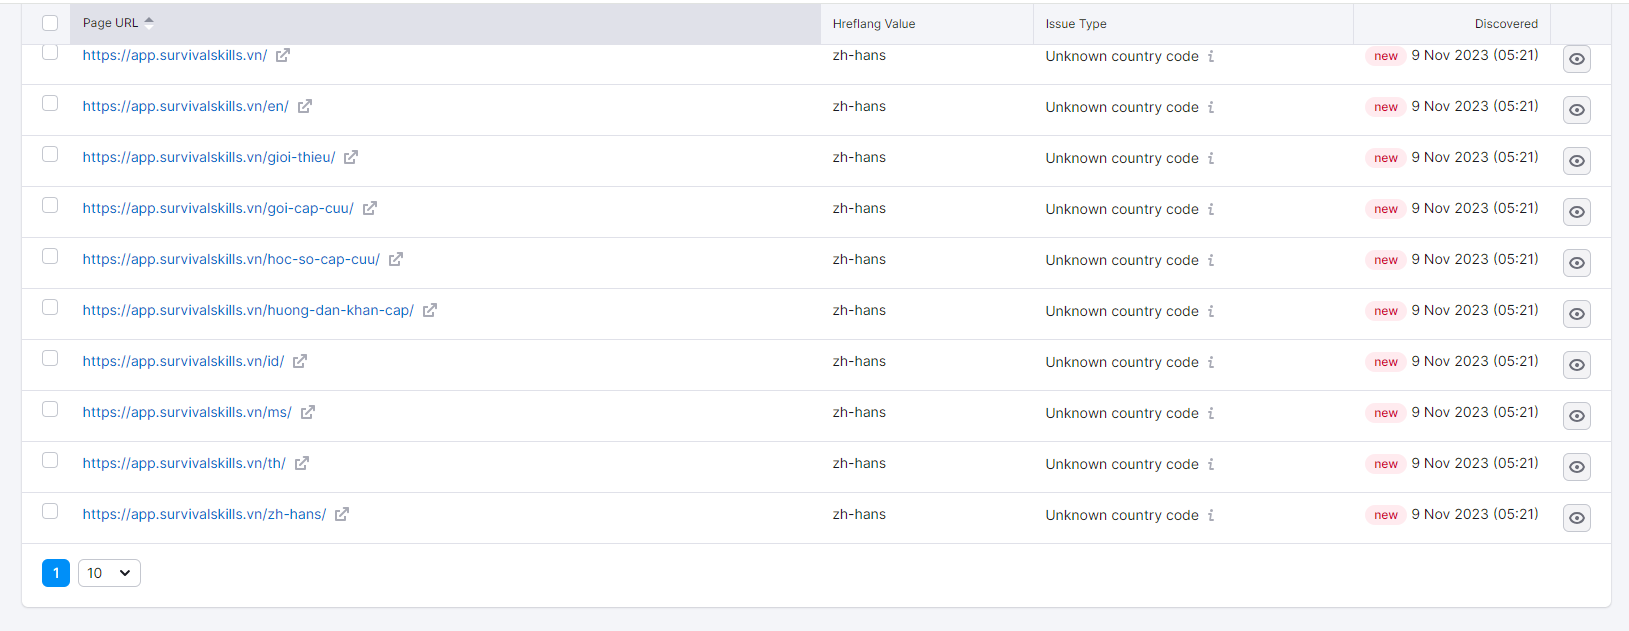Click info icon in /th/ row issue type
1629x631 pixels.
[1211, 464]
